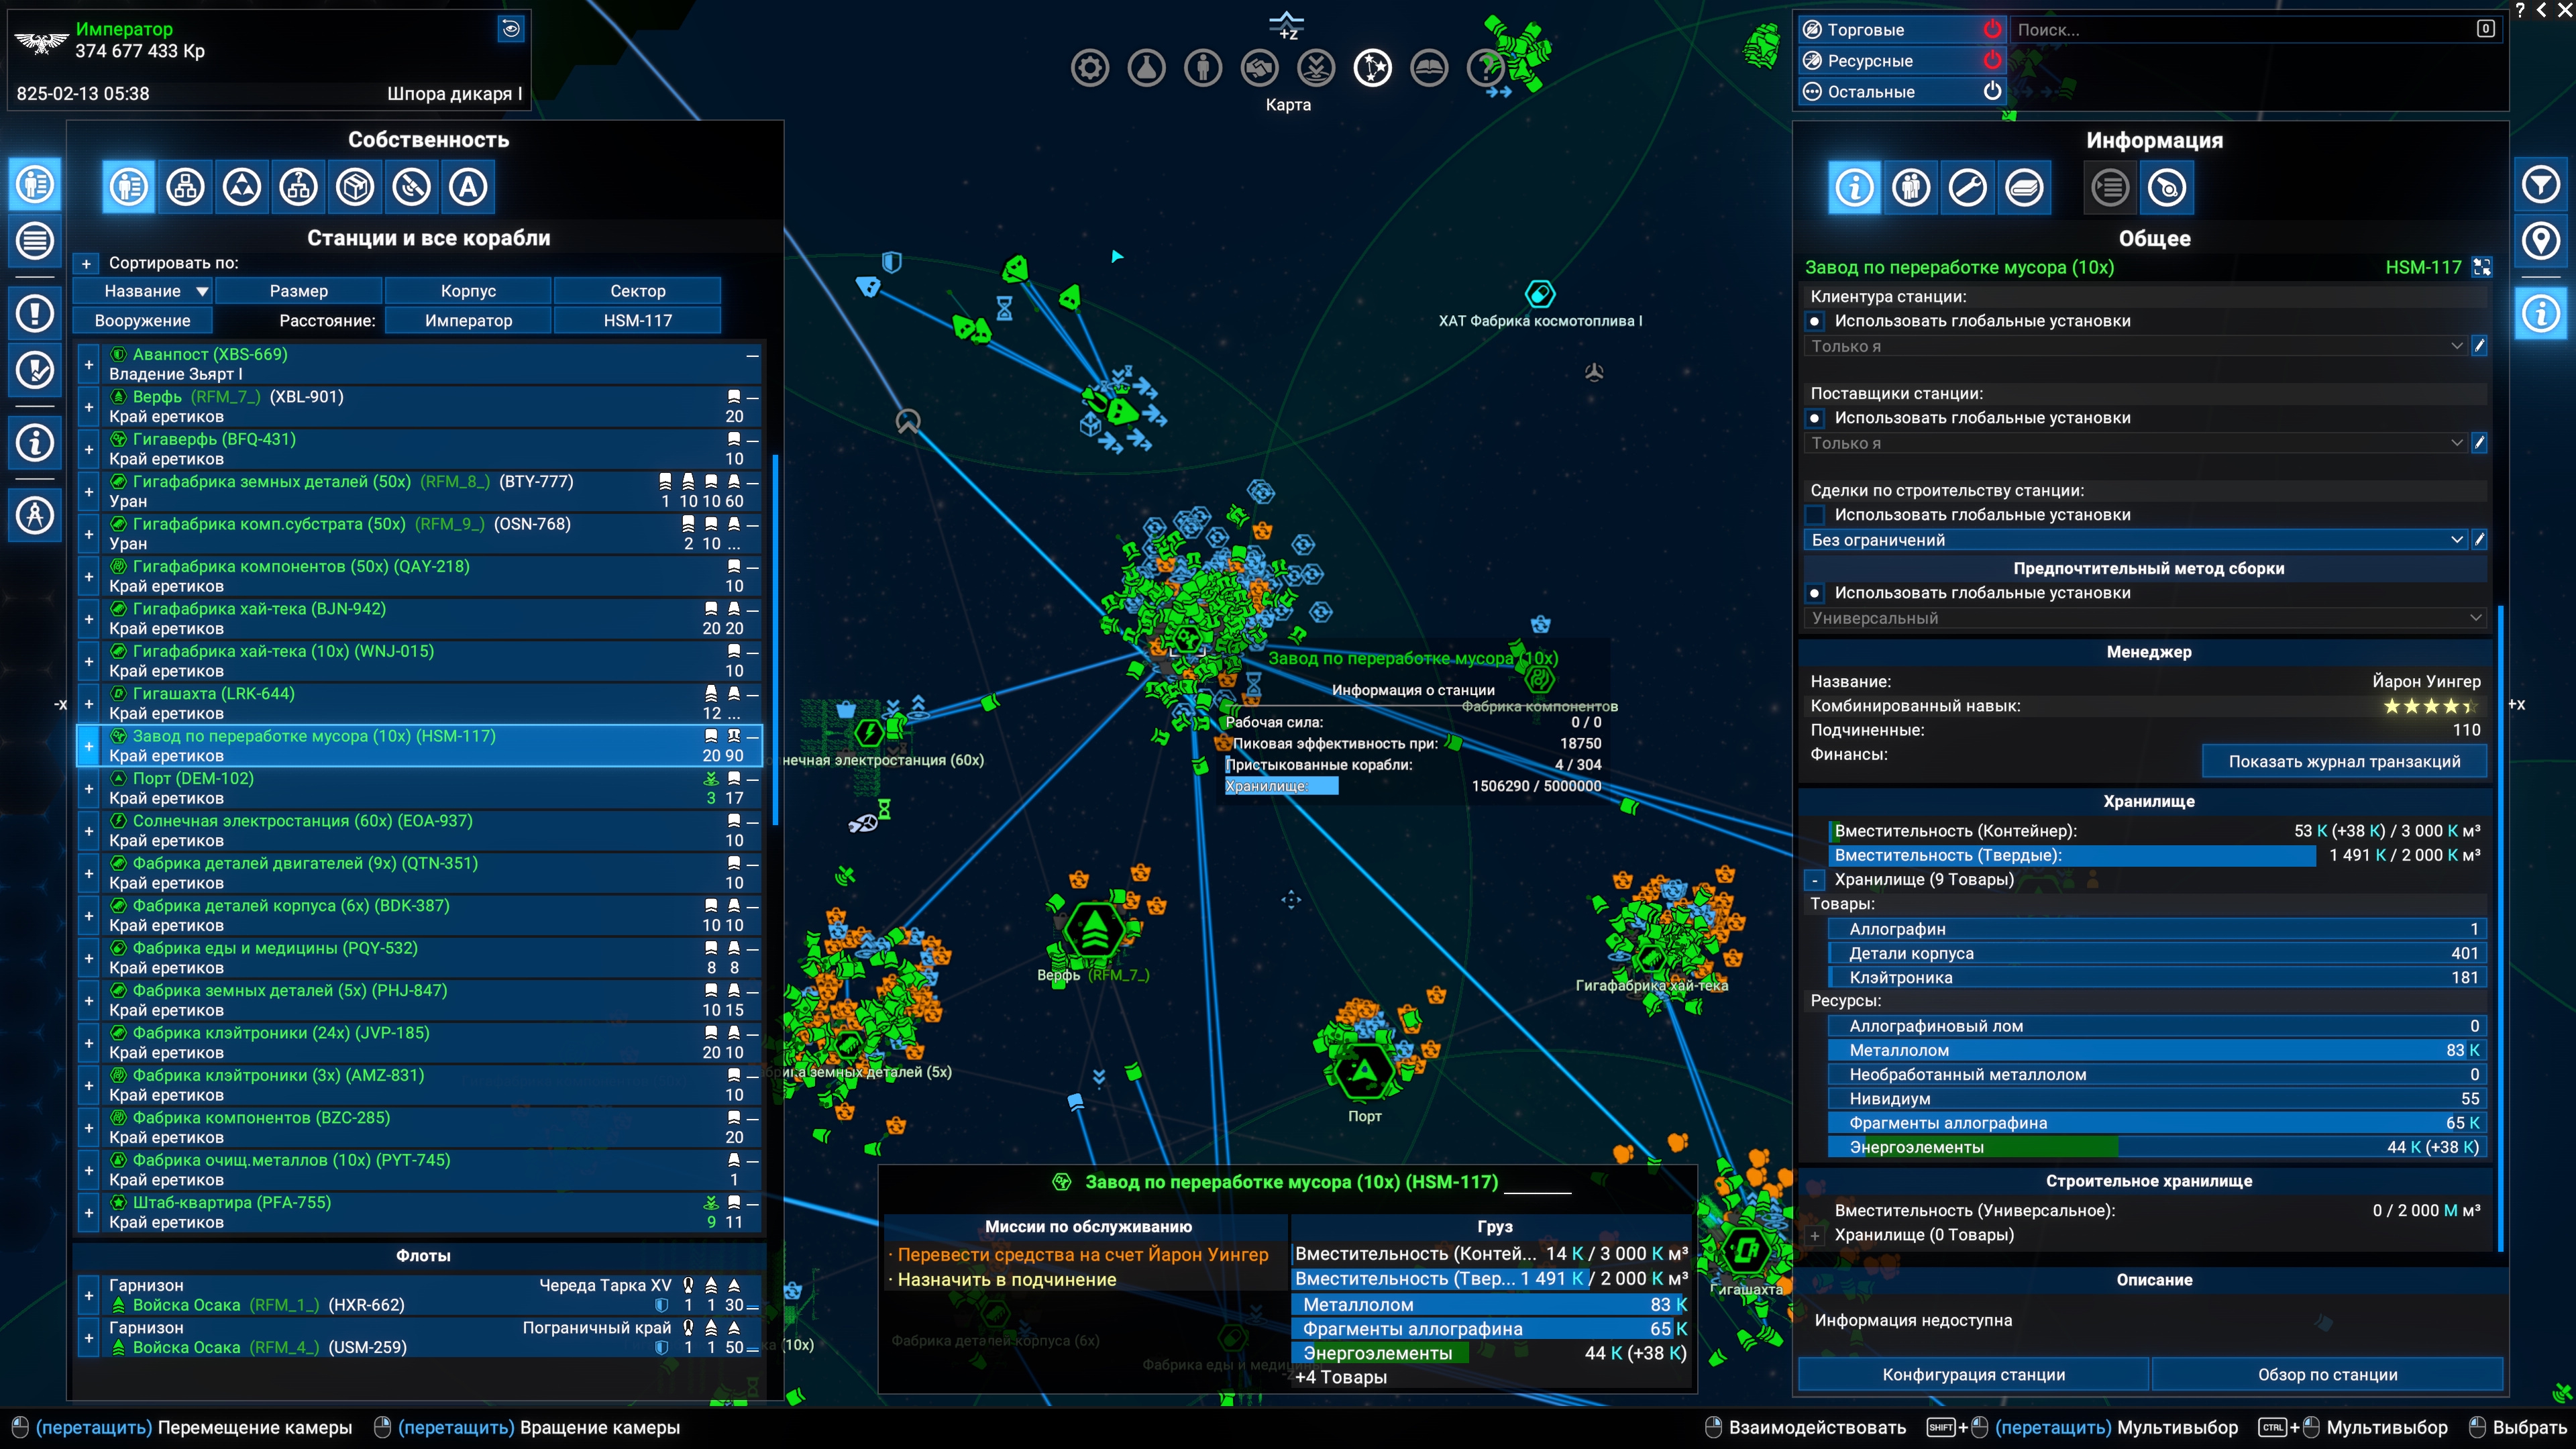The height and width of the screenshot is (1449, 2576).
Task: Click the Карта map icon in top bar
Action: (1372, 68)
